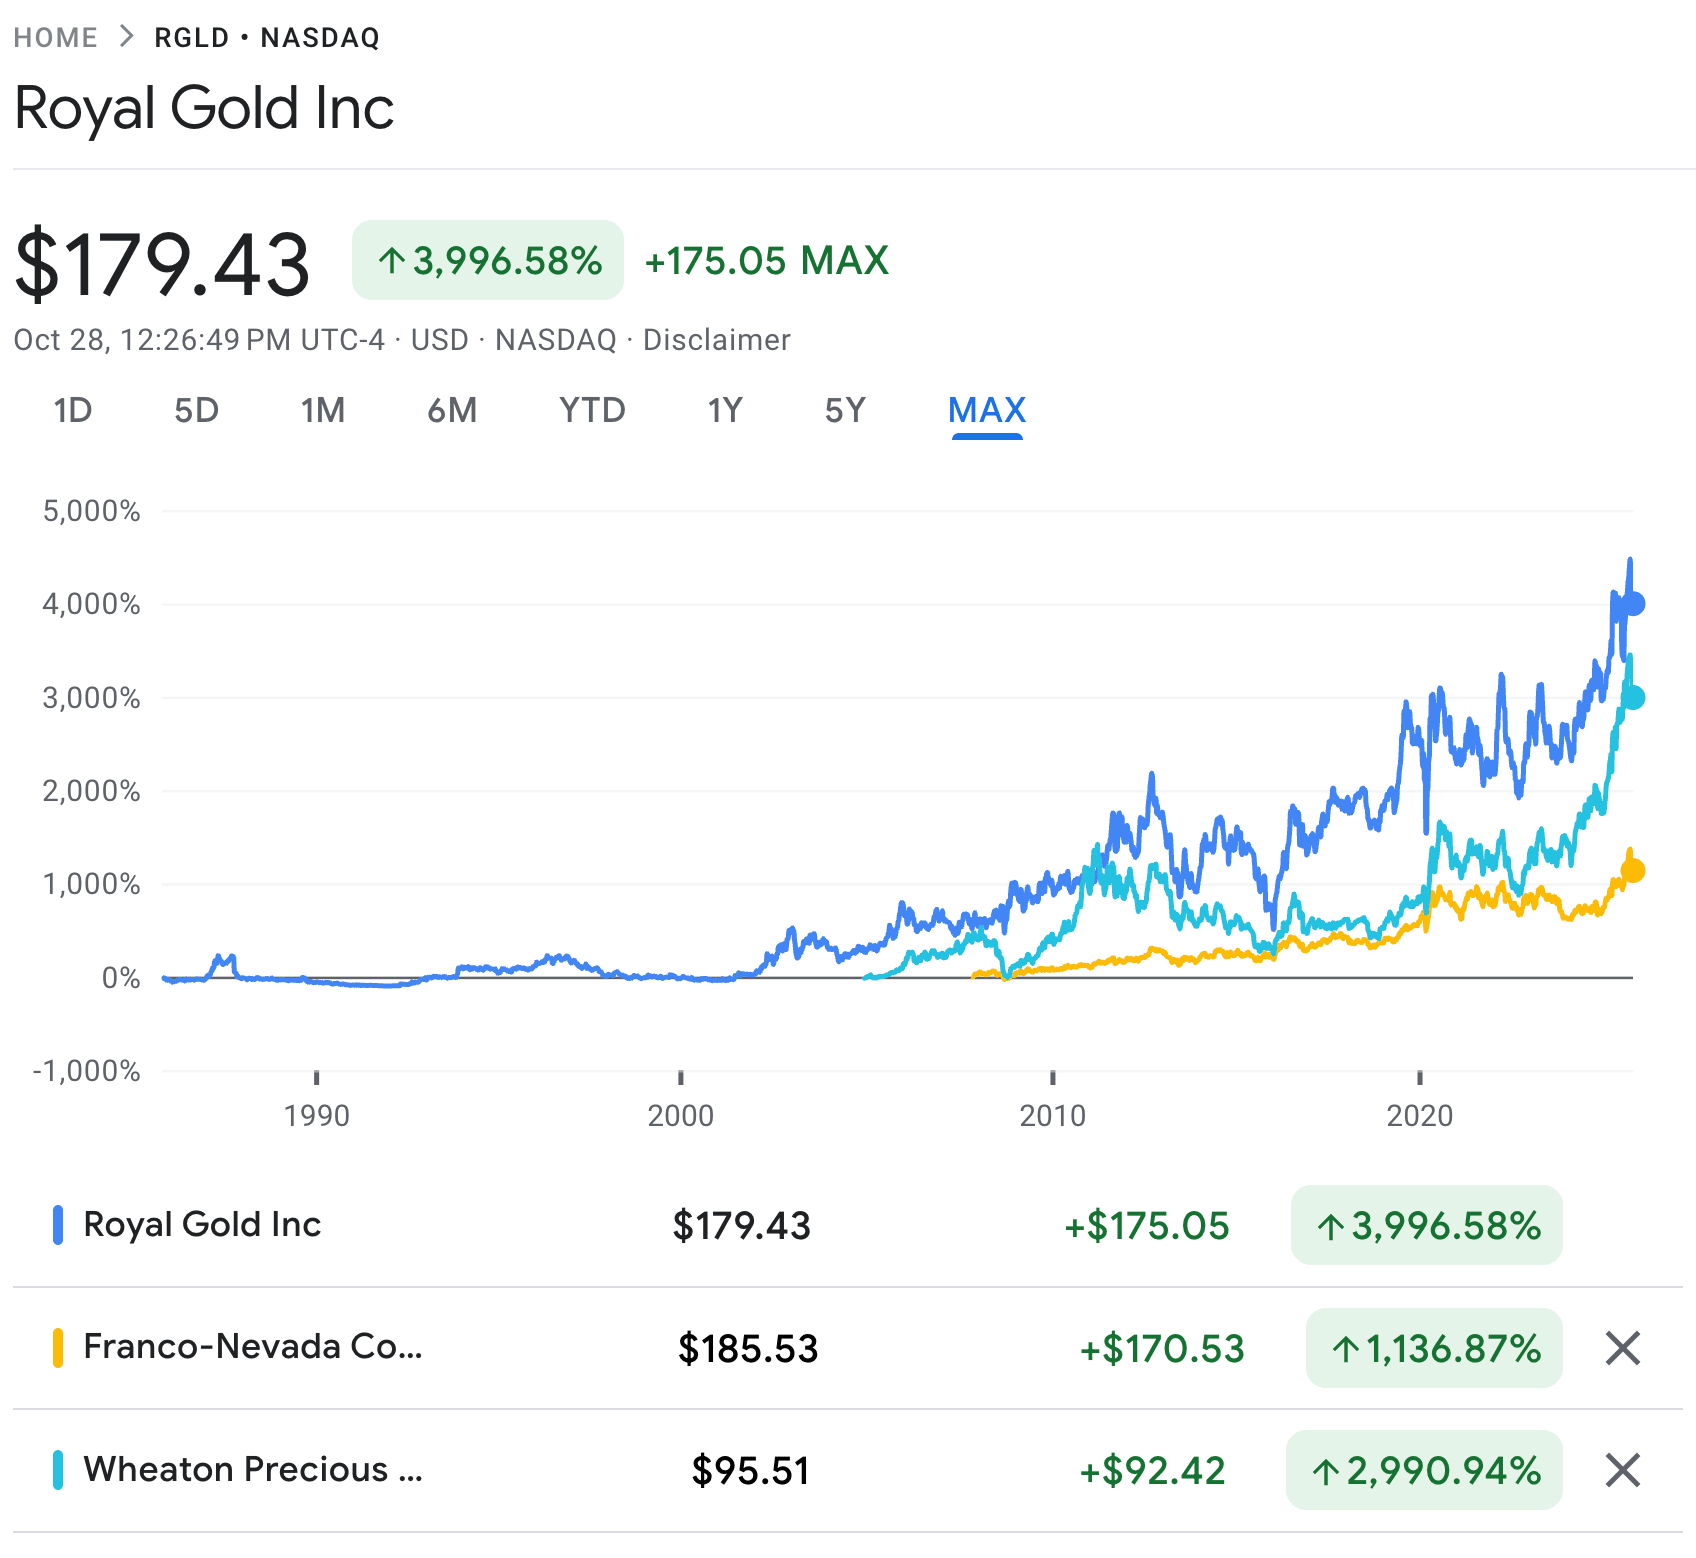Click the teal Wheaton chart endpoint dot
The width and height of the screenshot is (1696, 1558).
[1633, 698]
